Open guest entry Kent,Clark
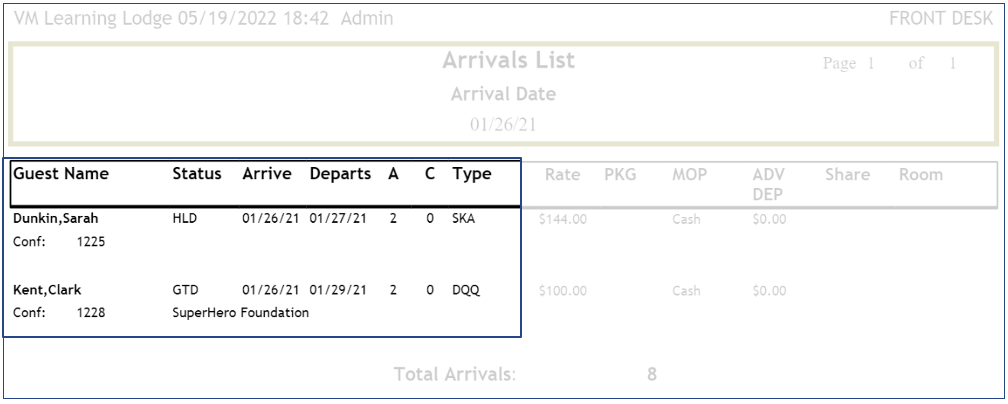 point(48,291)
